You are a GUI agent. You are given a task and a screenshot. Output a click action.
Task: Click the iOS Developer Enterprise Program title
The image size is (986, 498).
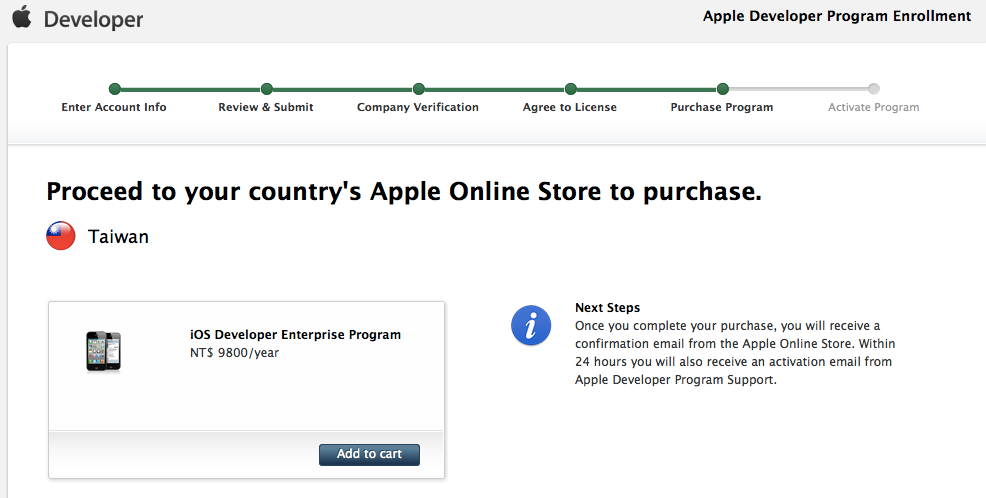point(296,335)
